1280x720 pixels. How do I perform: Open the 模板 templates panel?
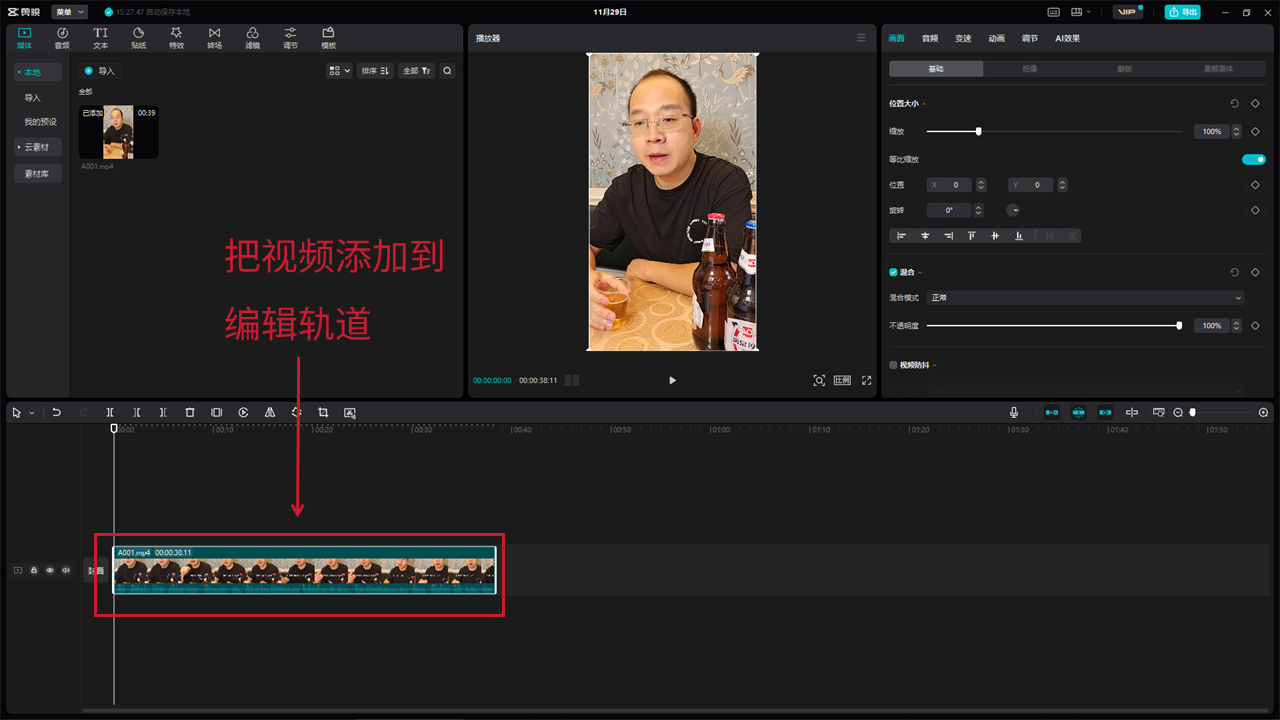click(x=328, y=38)
